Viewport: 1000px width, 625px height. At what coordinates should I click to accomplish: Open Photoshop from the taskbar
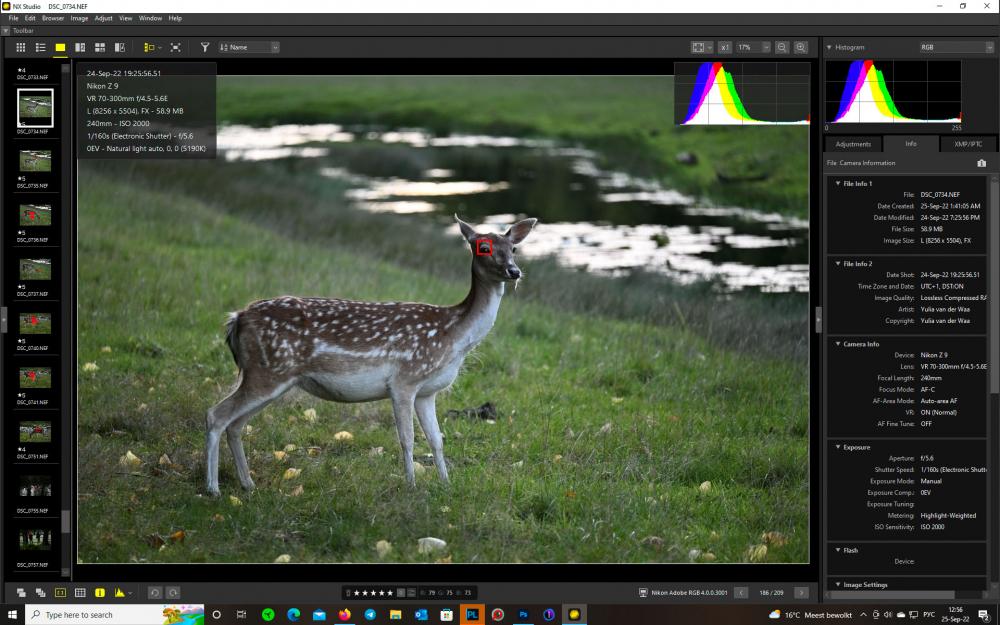pyautogui.click(x=523, y=614)
